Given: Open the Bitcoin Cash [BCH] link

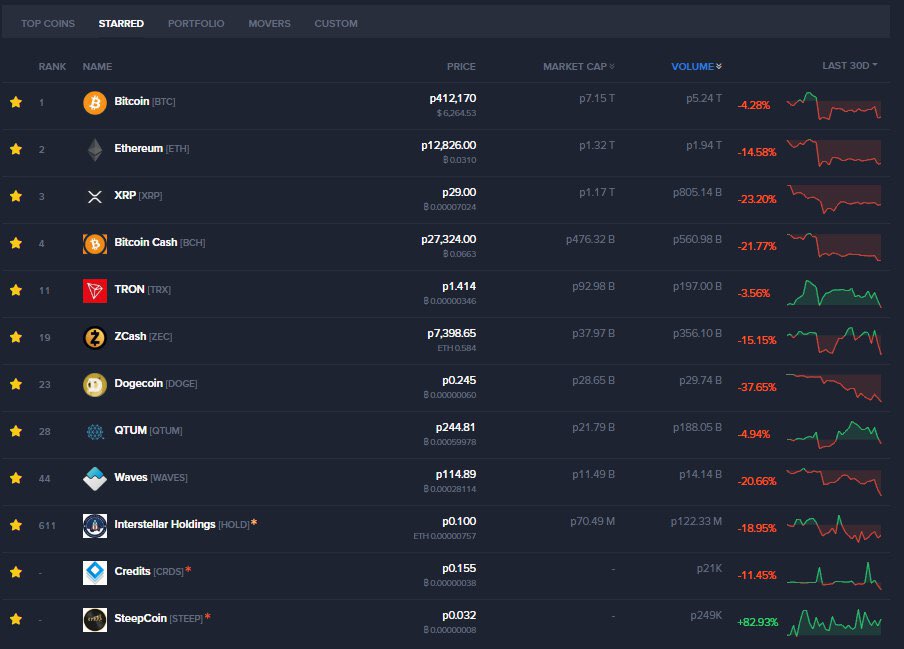Looking at the screenshot, I should [160, 243].
